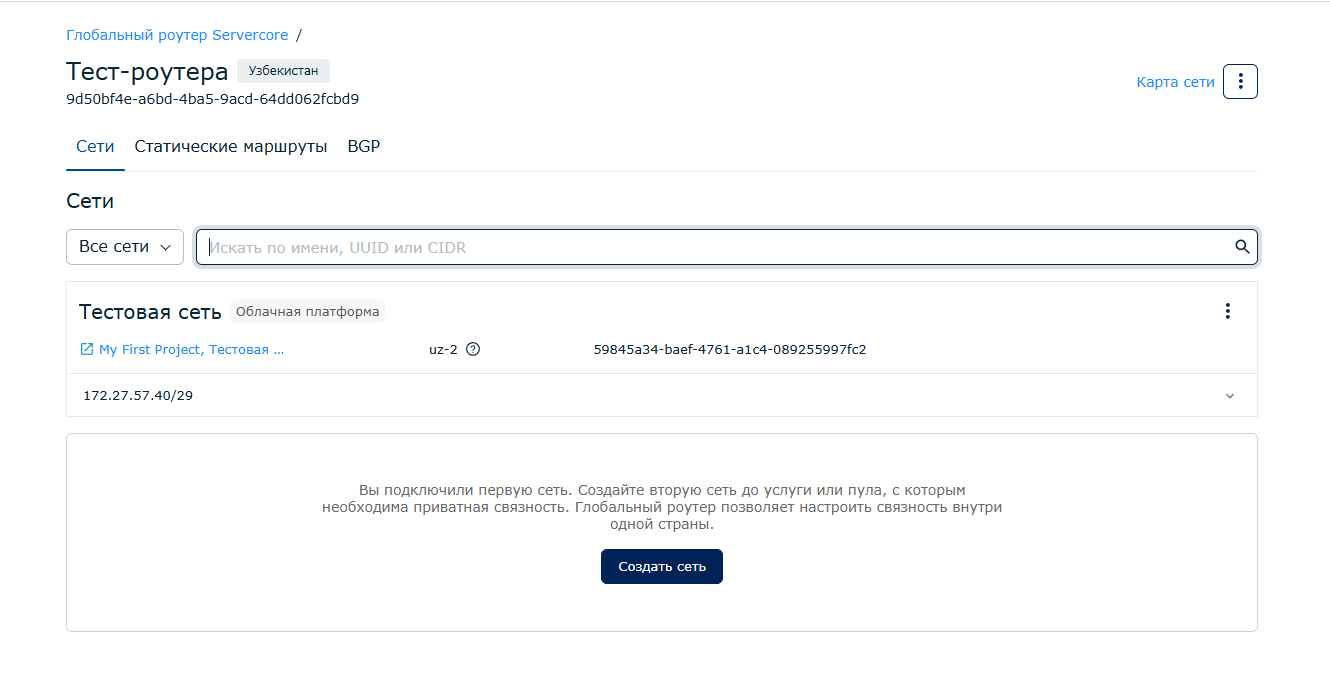Click the network UUID 59845a34-baef text
This screenshot has width=1330, height=681.
tap(729, 350)
